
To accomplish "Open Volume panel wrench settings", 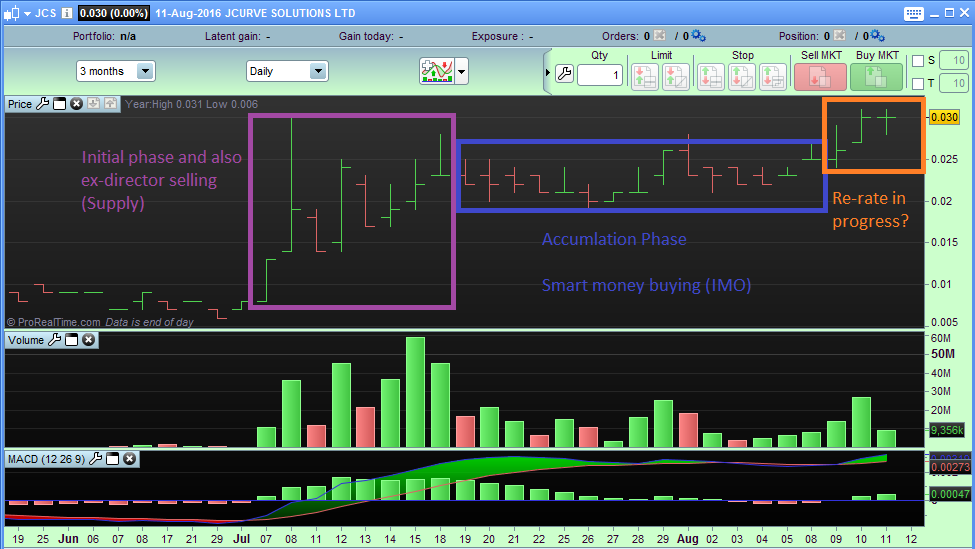I will click(55, 339).
